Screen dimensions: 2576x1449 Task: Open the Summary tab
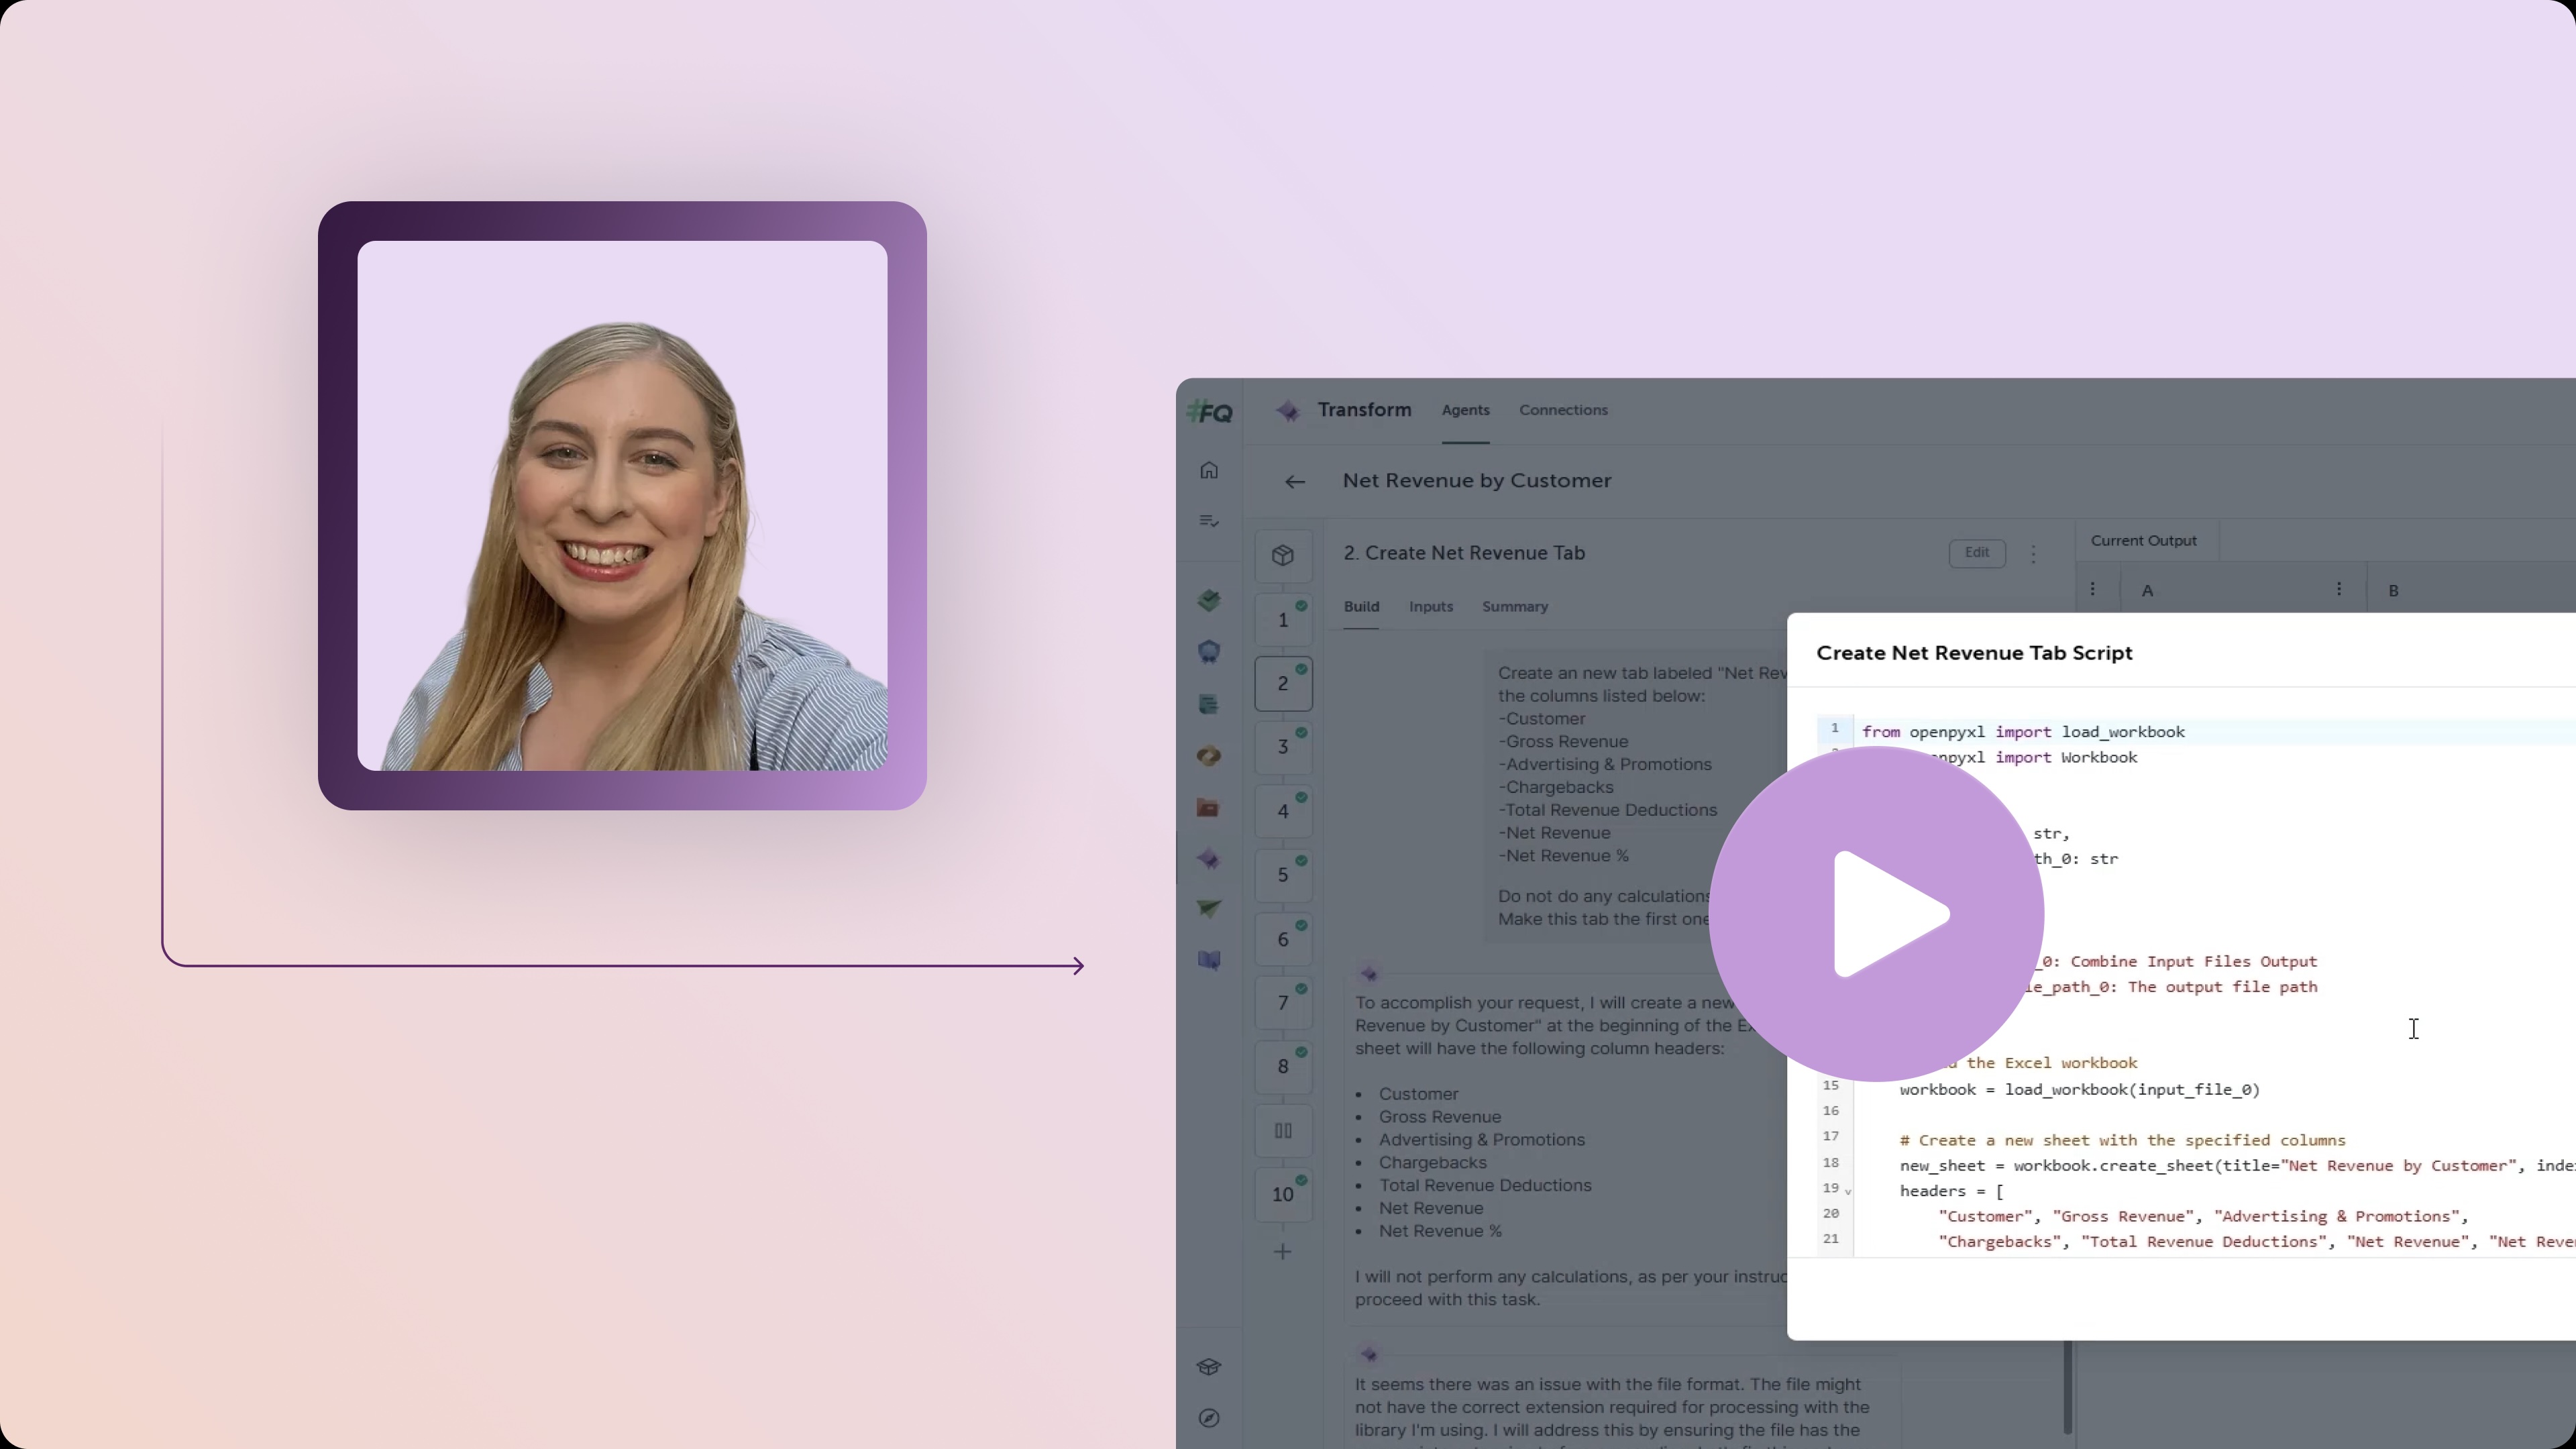click(x=1514, y=607)
